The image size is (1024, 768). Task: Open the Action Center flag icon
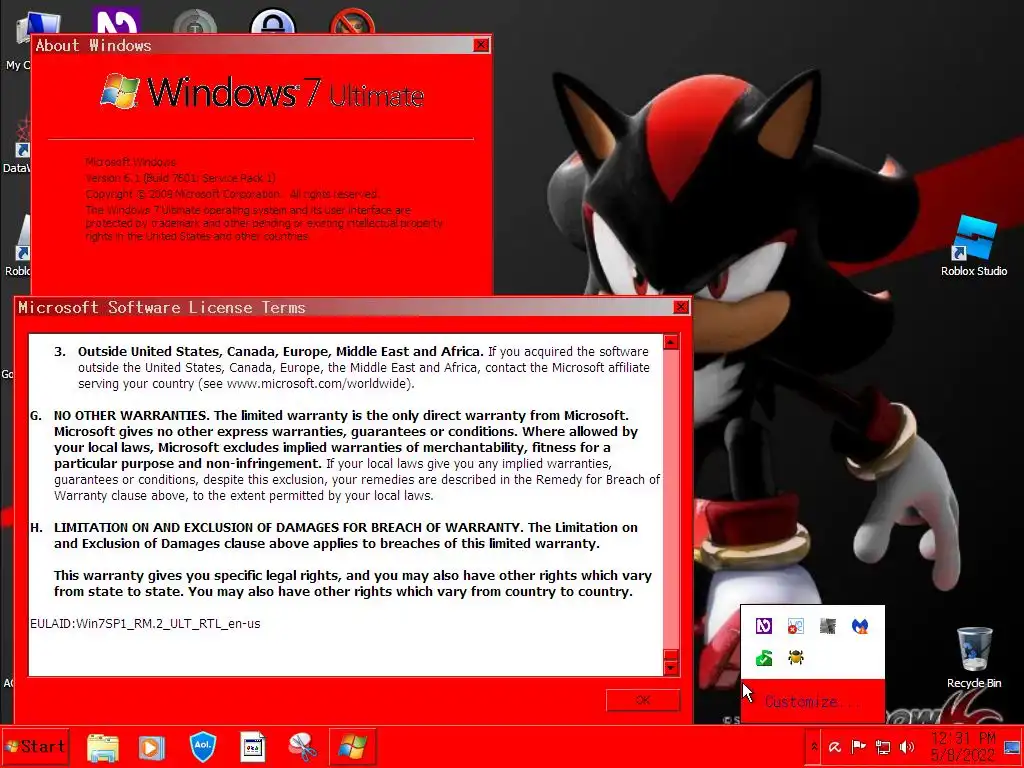(858, 747)
